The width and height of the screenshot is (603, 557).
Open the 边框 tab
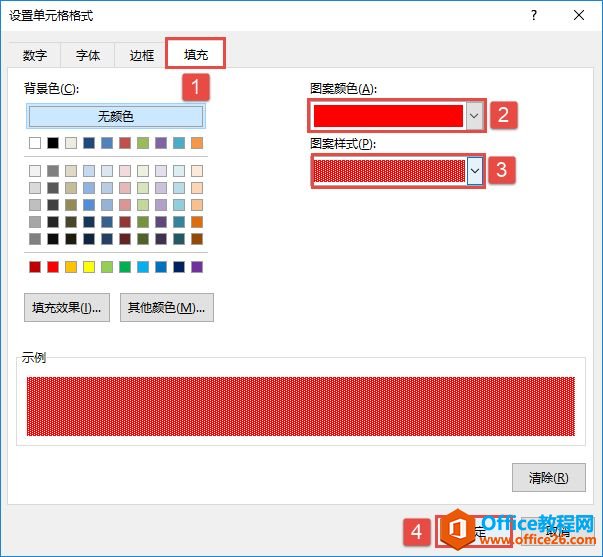pyautogui.click(x=141, y=55)
